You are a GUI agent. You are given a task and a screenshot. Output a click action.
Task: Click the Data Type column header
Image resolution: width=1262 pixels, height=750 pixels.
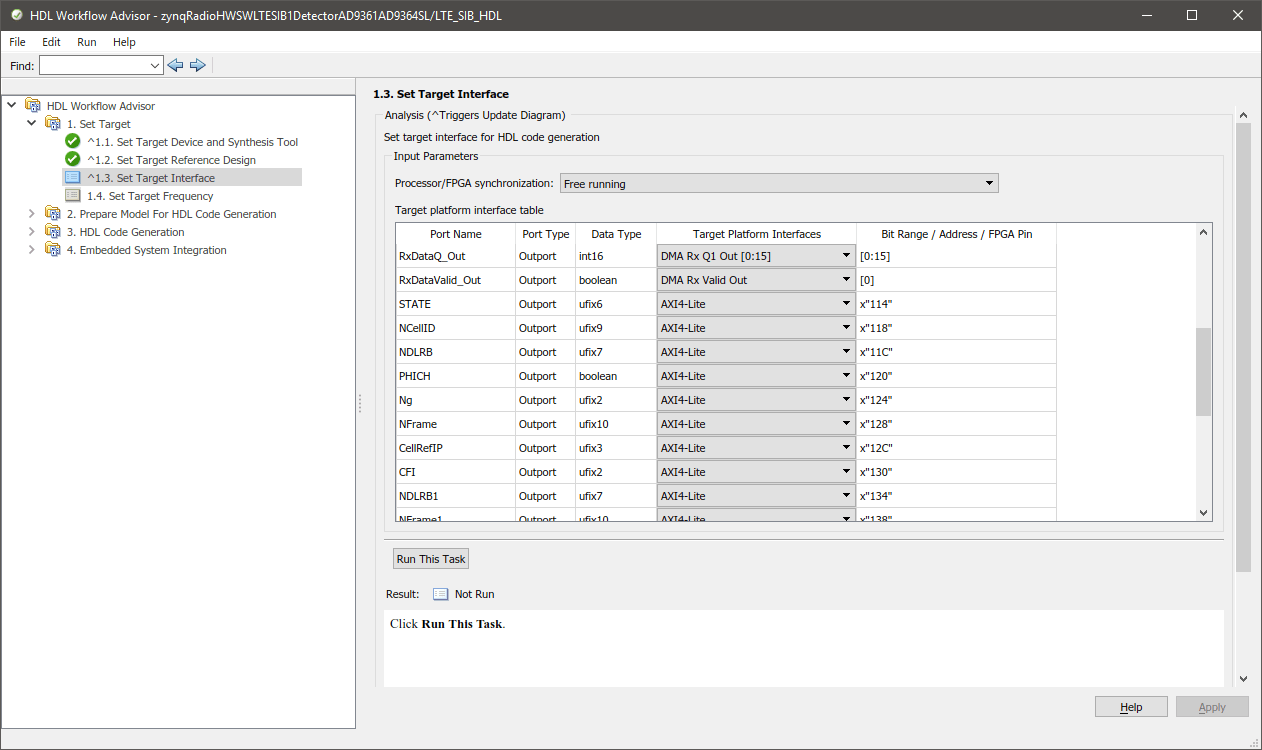tap(616, 234)
